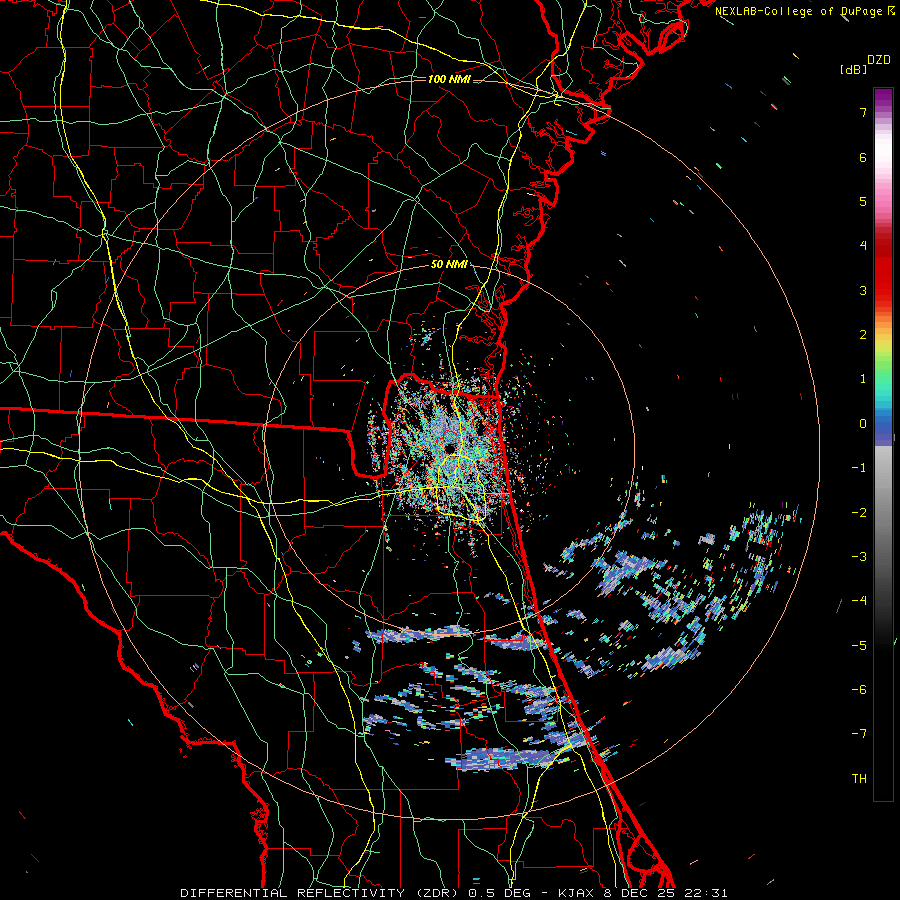Click the ZDR color scale bar
Image resolution: width=900 pixels, height=900 pixels.
coord(883,444)
